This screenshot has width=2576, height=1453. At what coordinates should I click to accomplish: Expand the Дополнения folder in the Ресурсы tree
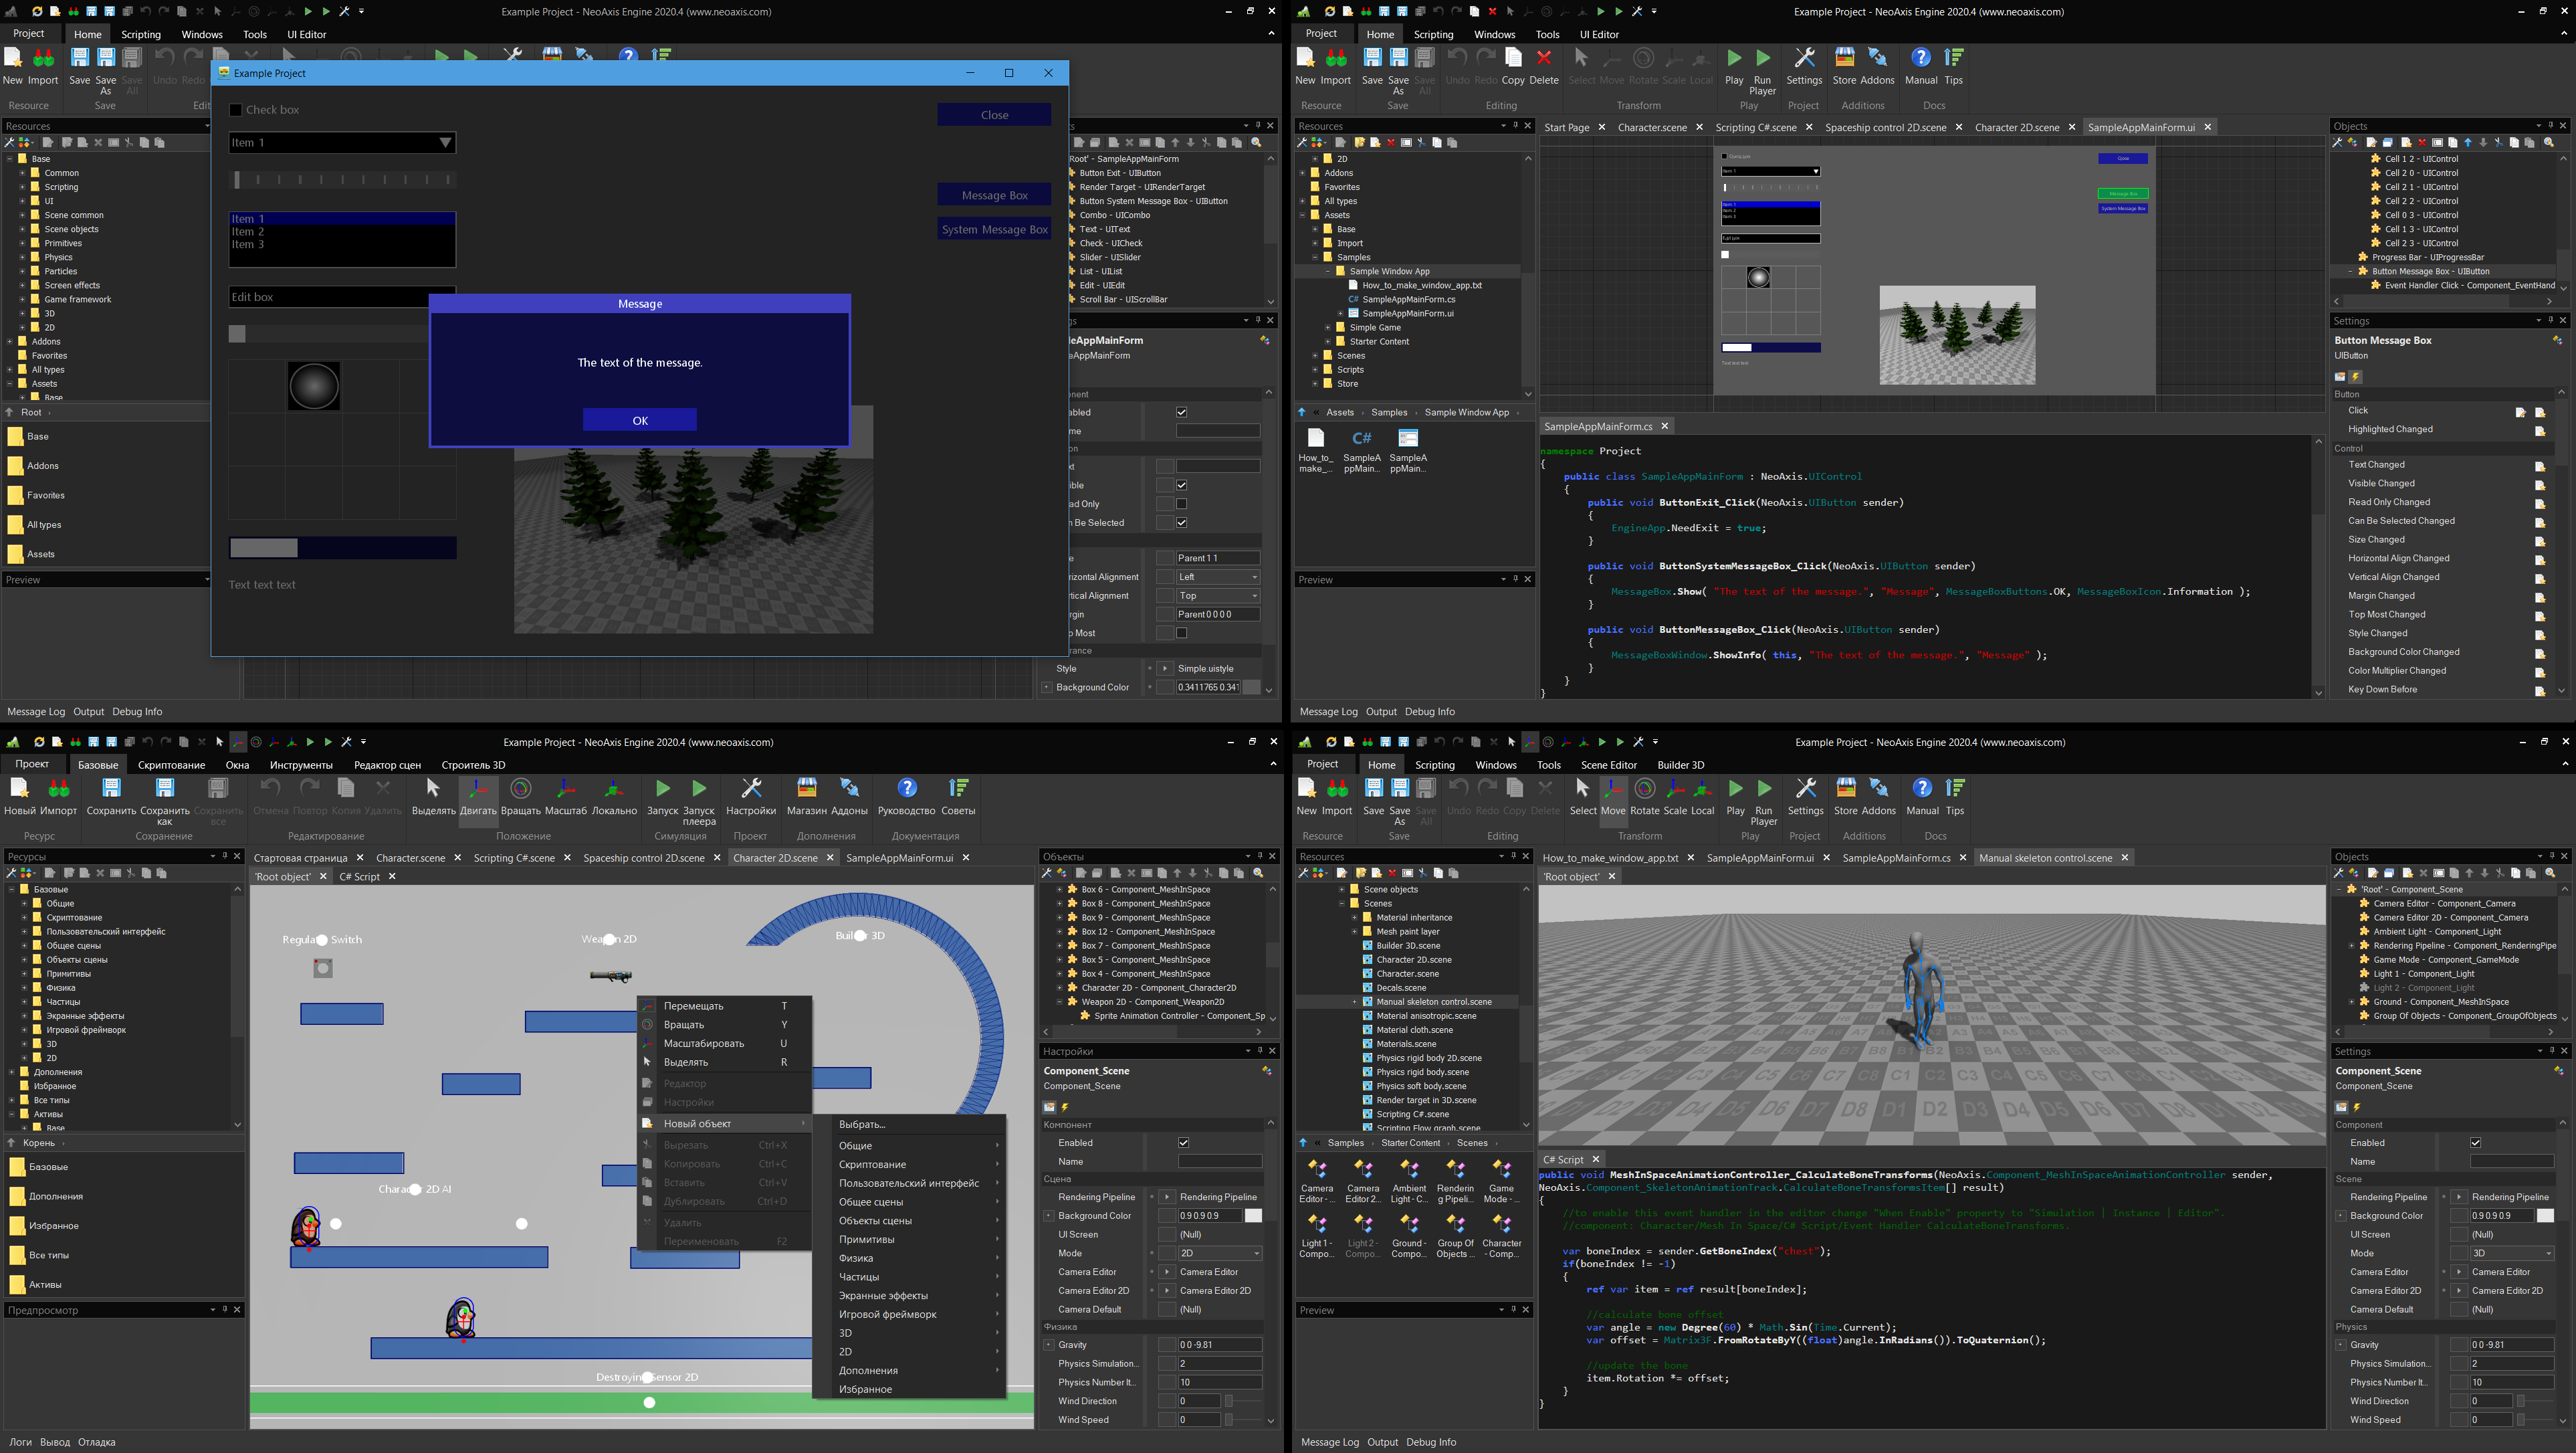point(12,1072)
